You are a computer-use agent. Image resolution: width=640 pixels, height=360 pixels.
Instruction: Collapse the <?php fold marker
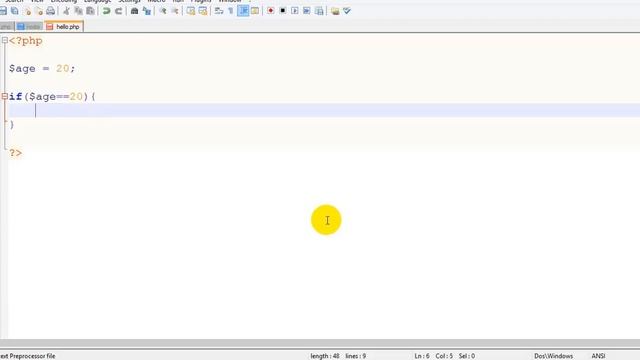coord(4,40)
